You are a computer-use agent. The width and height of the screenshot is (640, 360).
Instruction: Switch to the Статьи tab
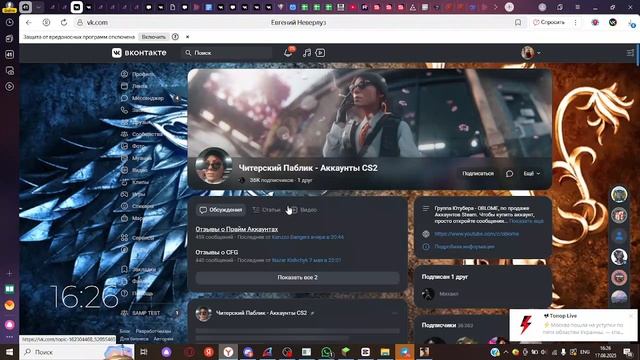tap(267, 210)
